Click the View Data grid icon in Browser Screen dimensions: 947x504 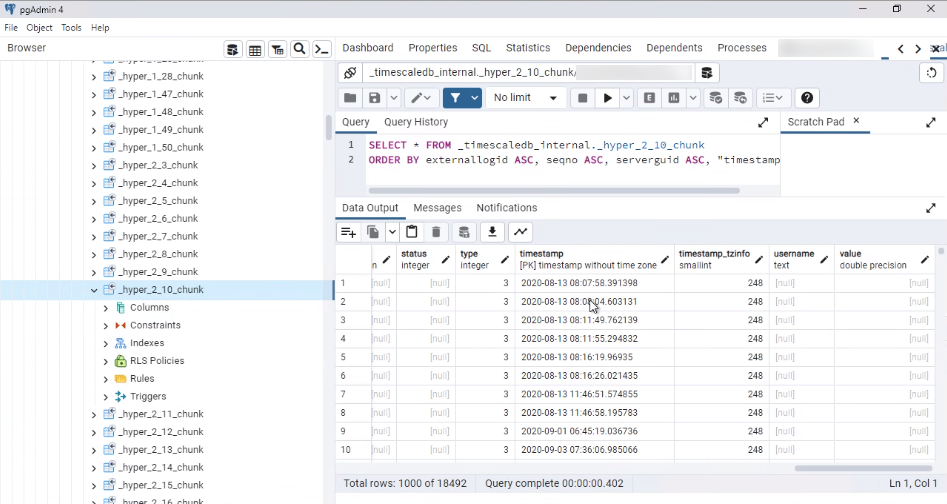tap(255, 49)
